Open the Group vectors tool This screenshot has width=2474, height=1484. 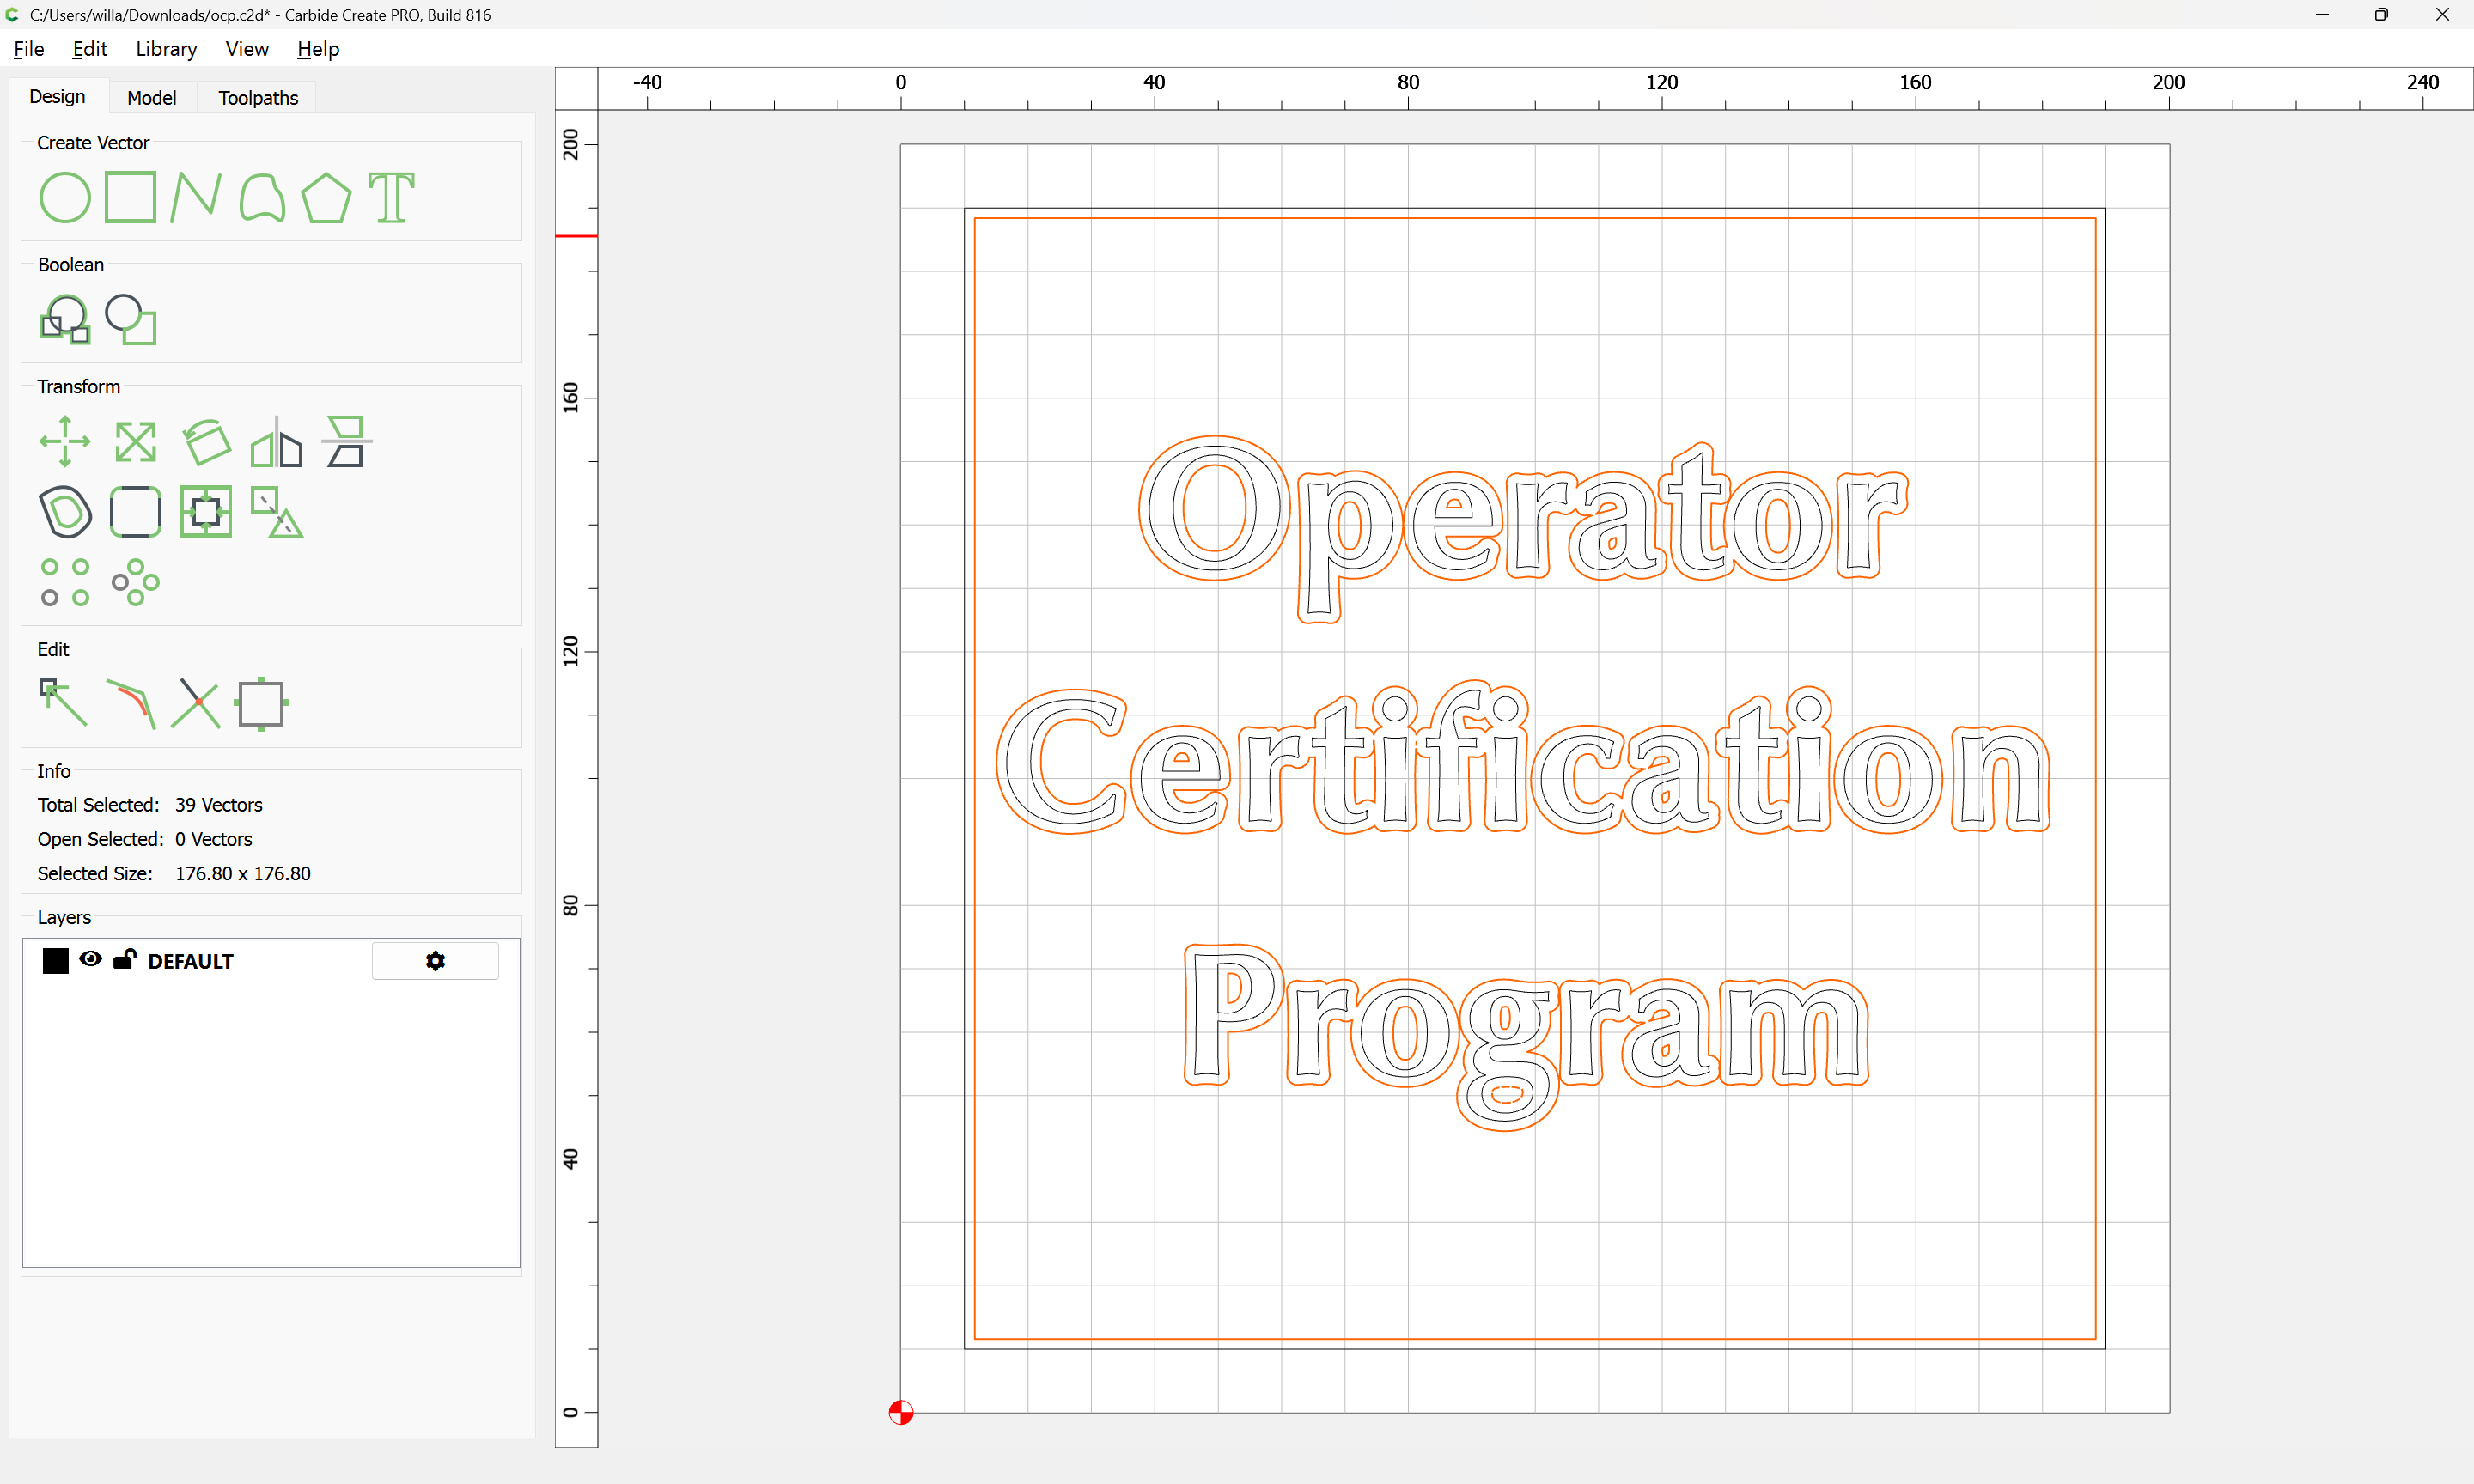tap(206, 511)
